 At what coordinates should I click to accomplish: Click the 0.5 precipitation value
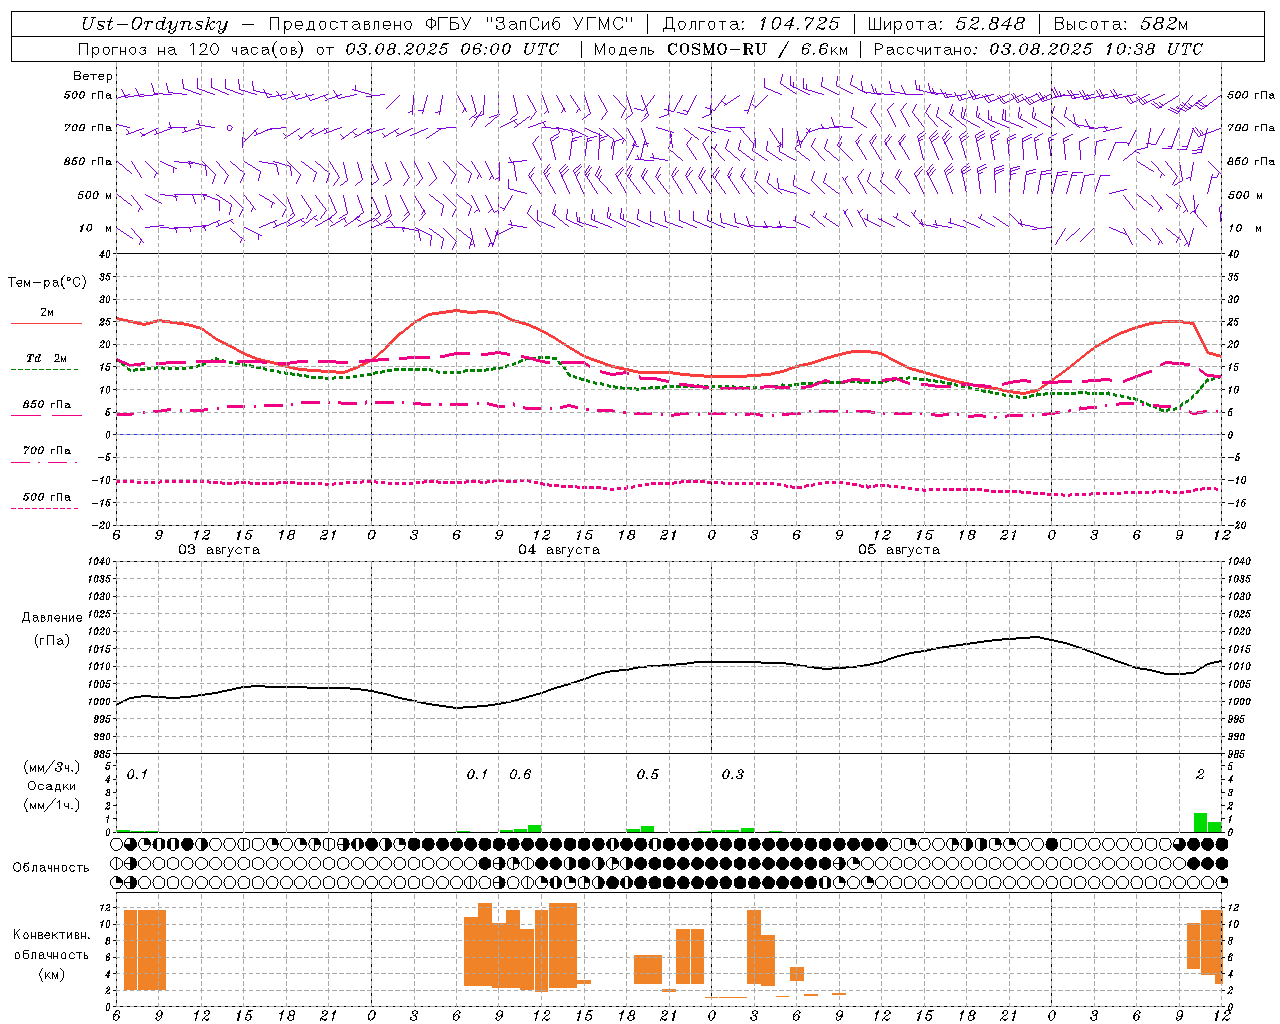(648, 774)
